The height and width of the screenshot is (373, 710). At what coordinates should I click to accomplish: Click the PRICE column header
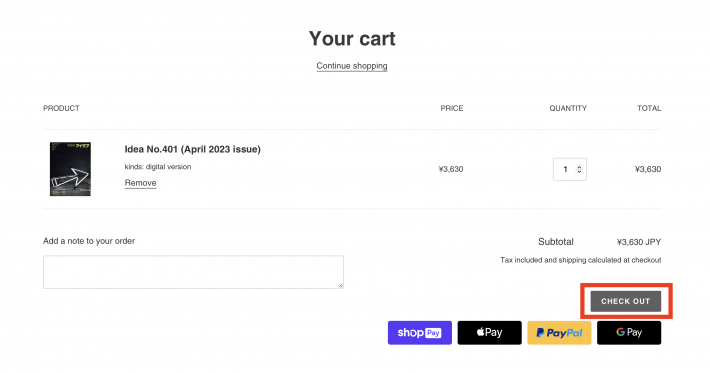452,108
